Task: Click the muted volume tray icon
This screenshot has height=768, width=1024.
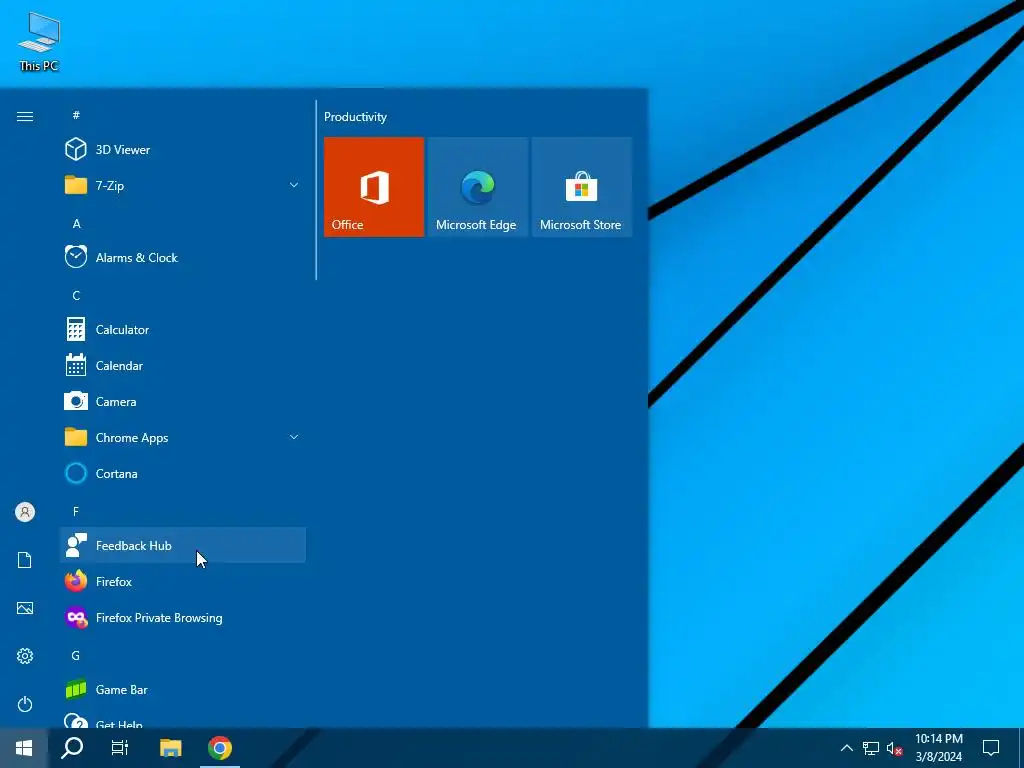Action: pyautogui.click(x=894, y=748)
